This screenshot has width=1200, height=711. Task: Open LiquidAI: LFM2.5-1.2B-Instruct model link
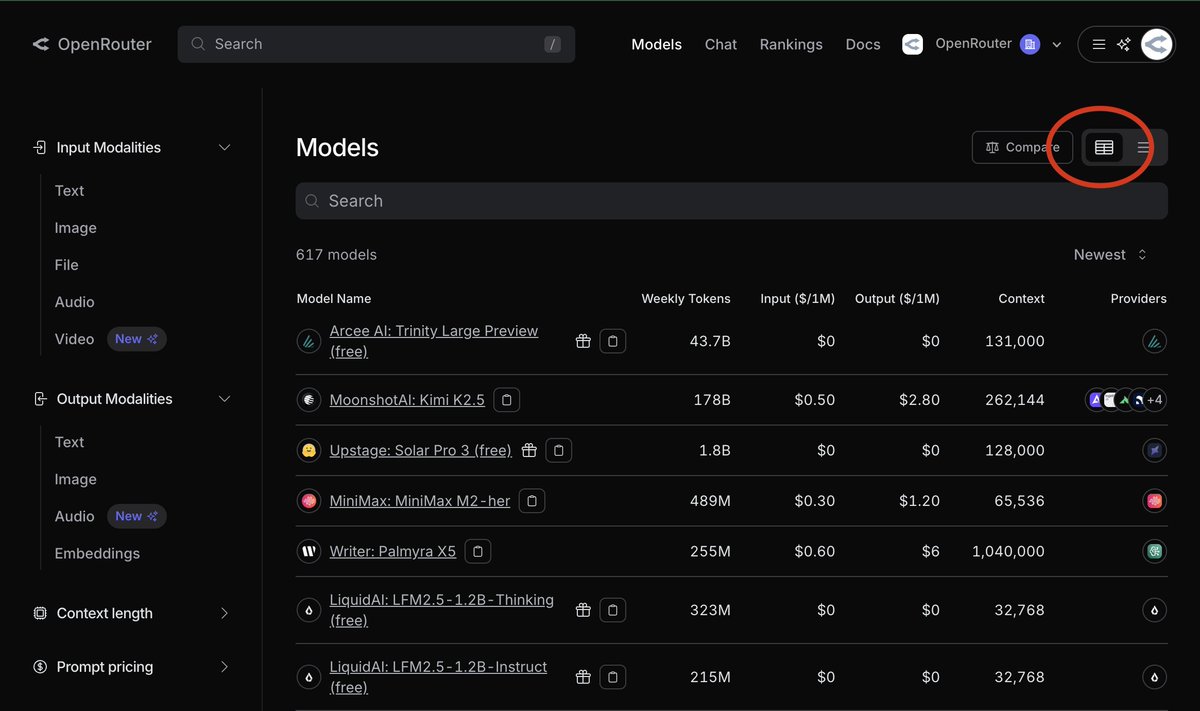click(x=438, y=677)
